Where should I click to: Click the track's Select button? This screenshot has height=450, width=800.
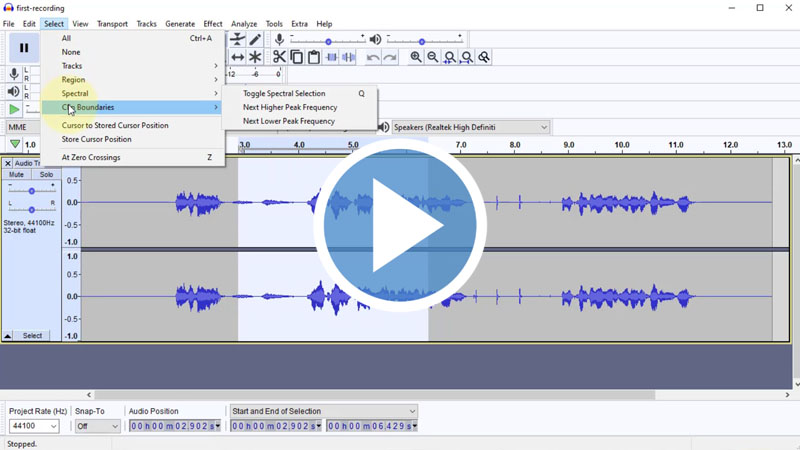point(32,336)
